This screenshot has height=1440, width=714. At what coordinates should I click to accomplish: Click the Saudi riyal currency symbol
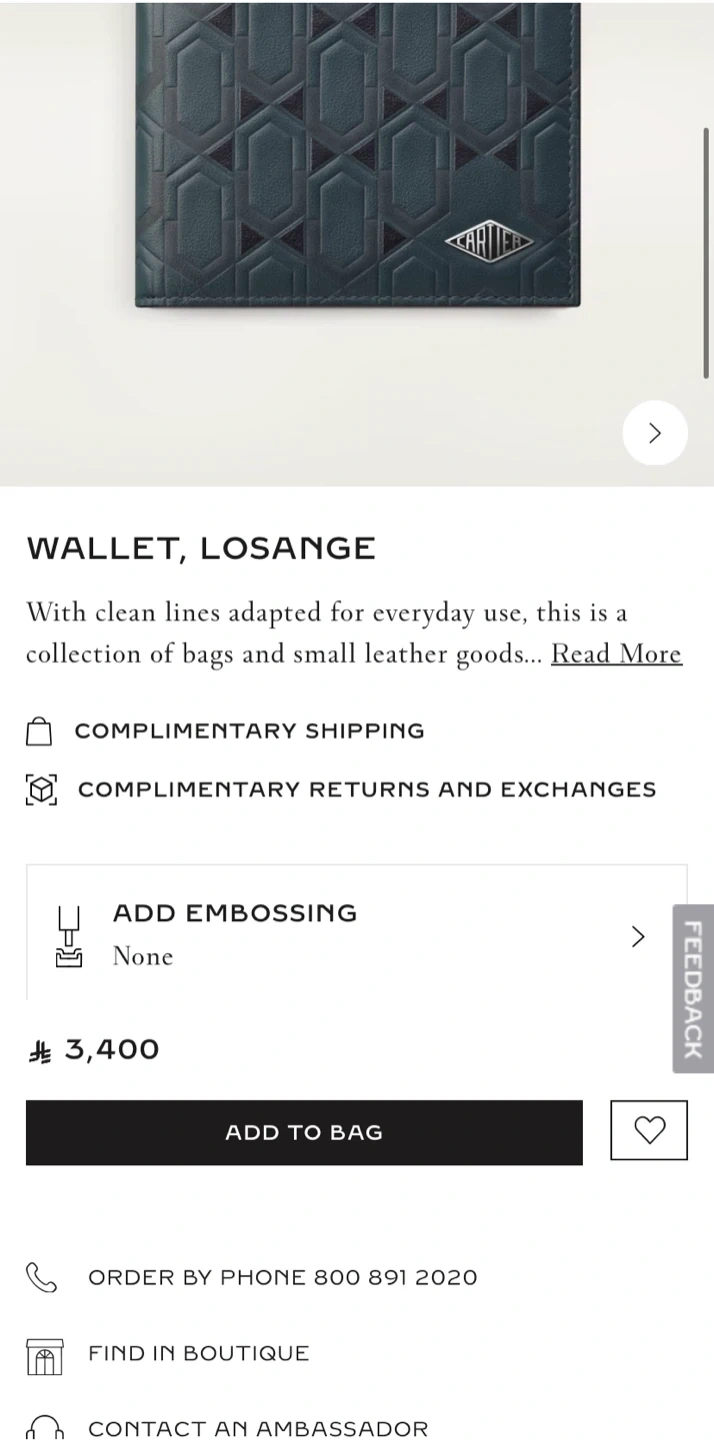pos(40,1051)
